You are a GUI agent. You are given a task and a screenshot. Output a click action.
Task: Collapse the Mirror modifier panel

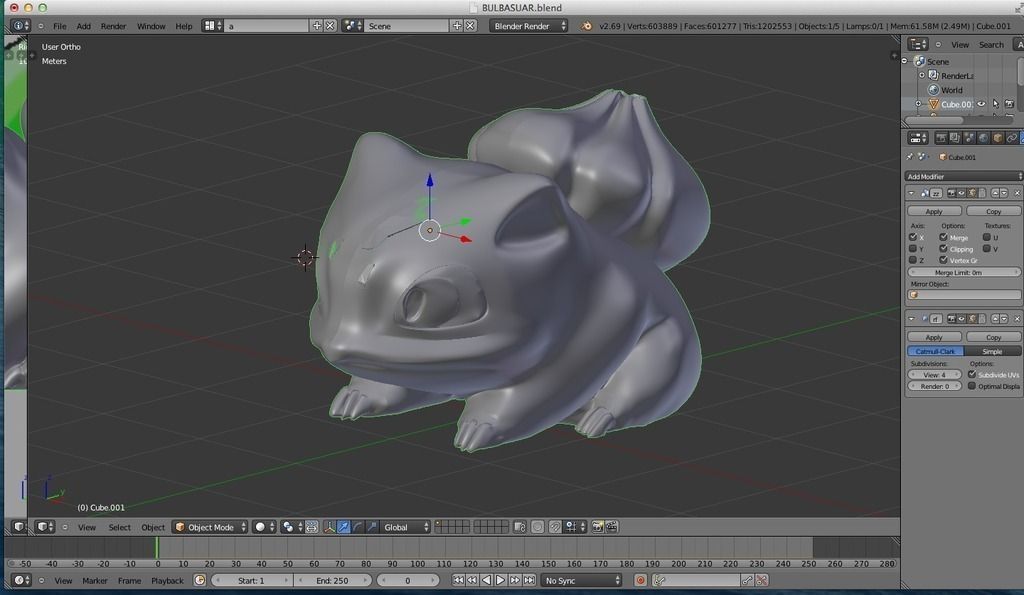click(911, 193)
